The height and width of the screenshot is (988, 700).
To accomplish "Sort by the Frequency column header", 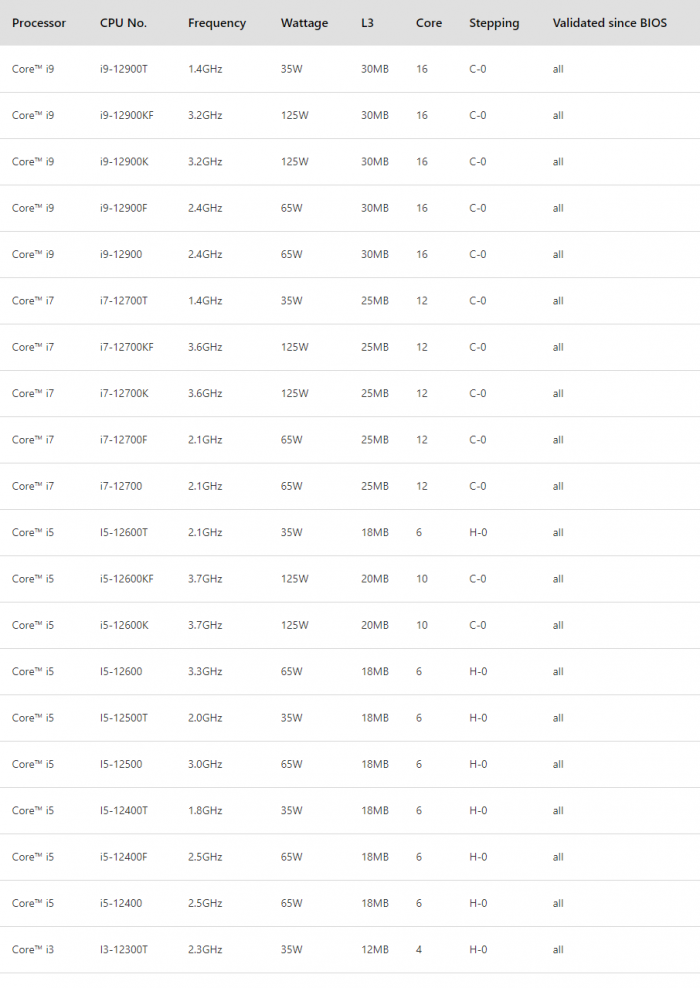I will 216,23.
